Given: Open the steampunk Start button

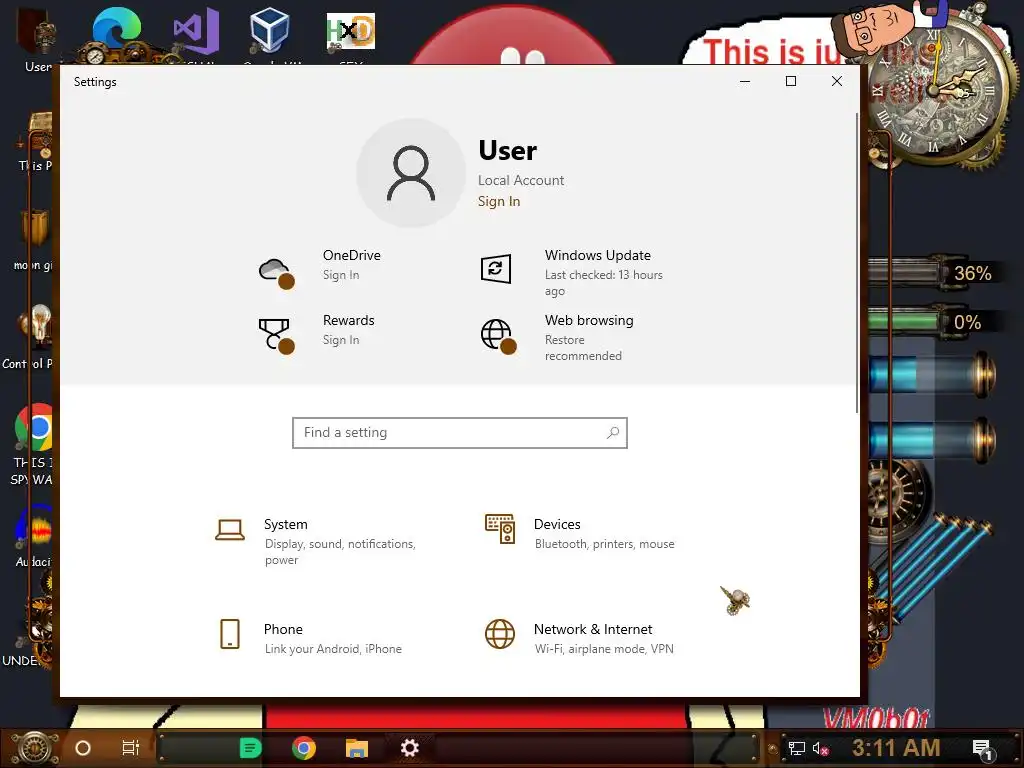Looking at the screenshot, I should pyautogui.click(x=35, y=747).
